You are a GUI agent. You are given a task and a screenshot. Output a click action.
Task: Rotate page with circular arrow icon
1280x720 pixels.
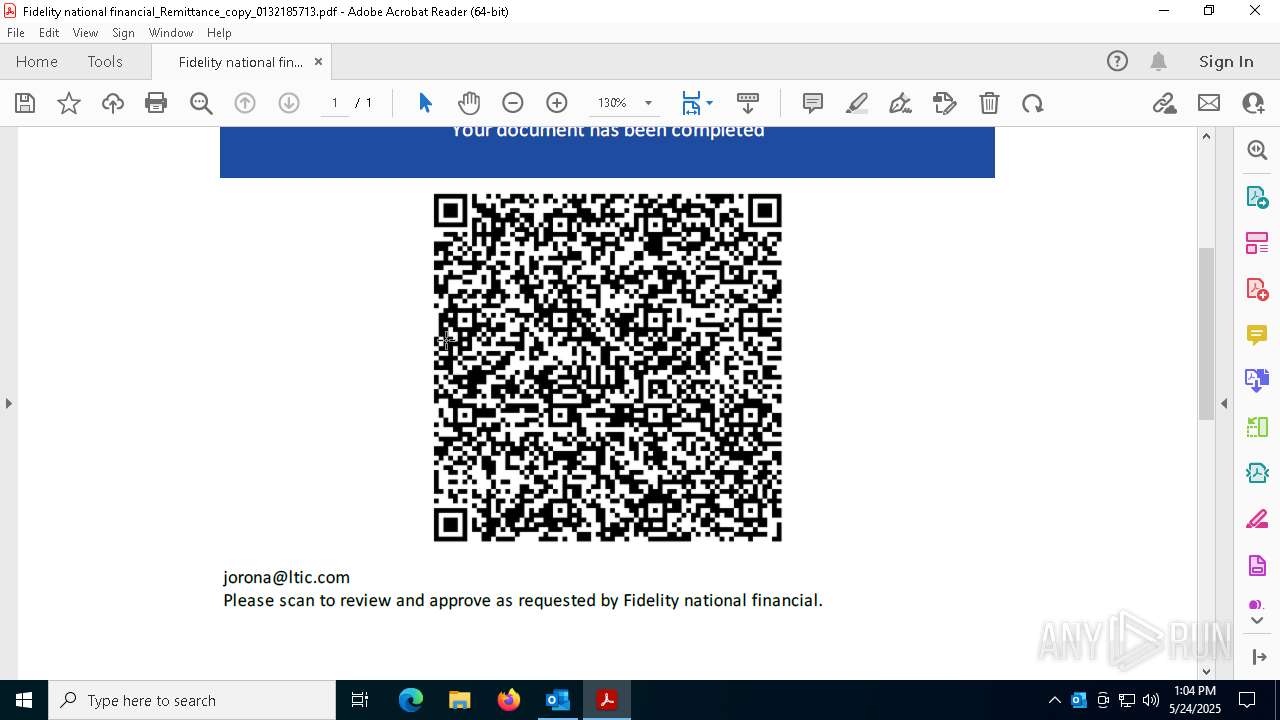pos(1033,103)
